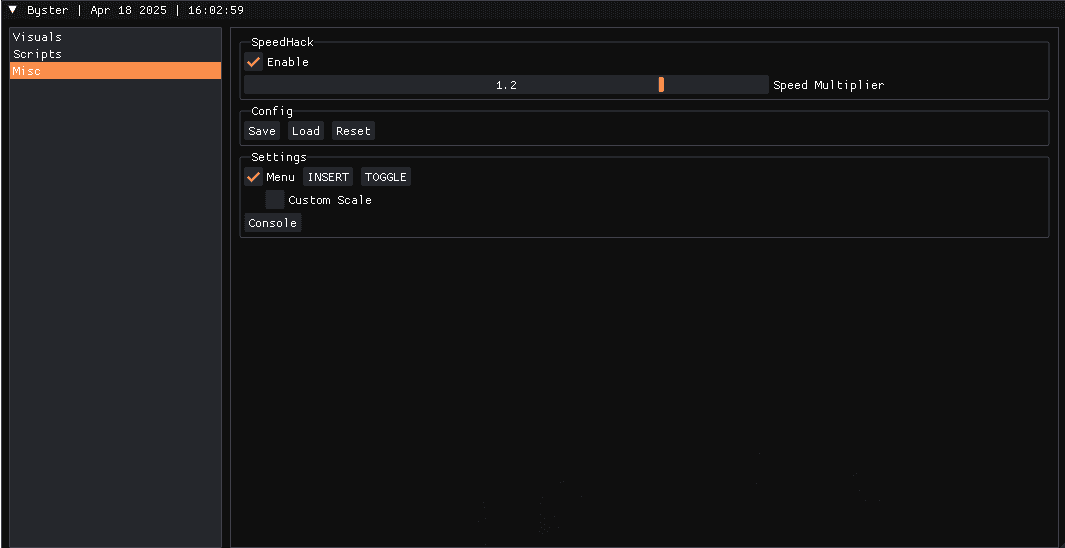
Task: Click the Speed Multiplier label
Action: pos(828,85)
